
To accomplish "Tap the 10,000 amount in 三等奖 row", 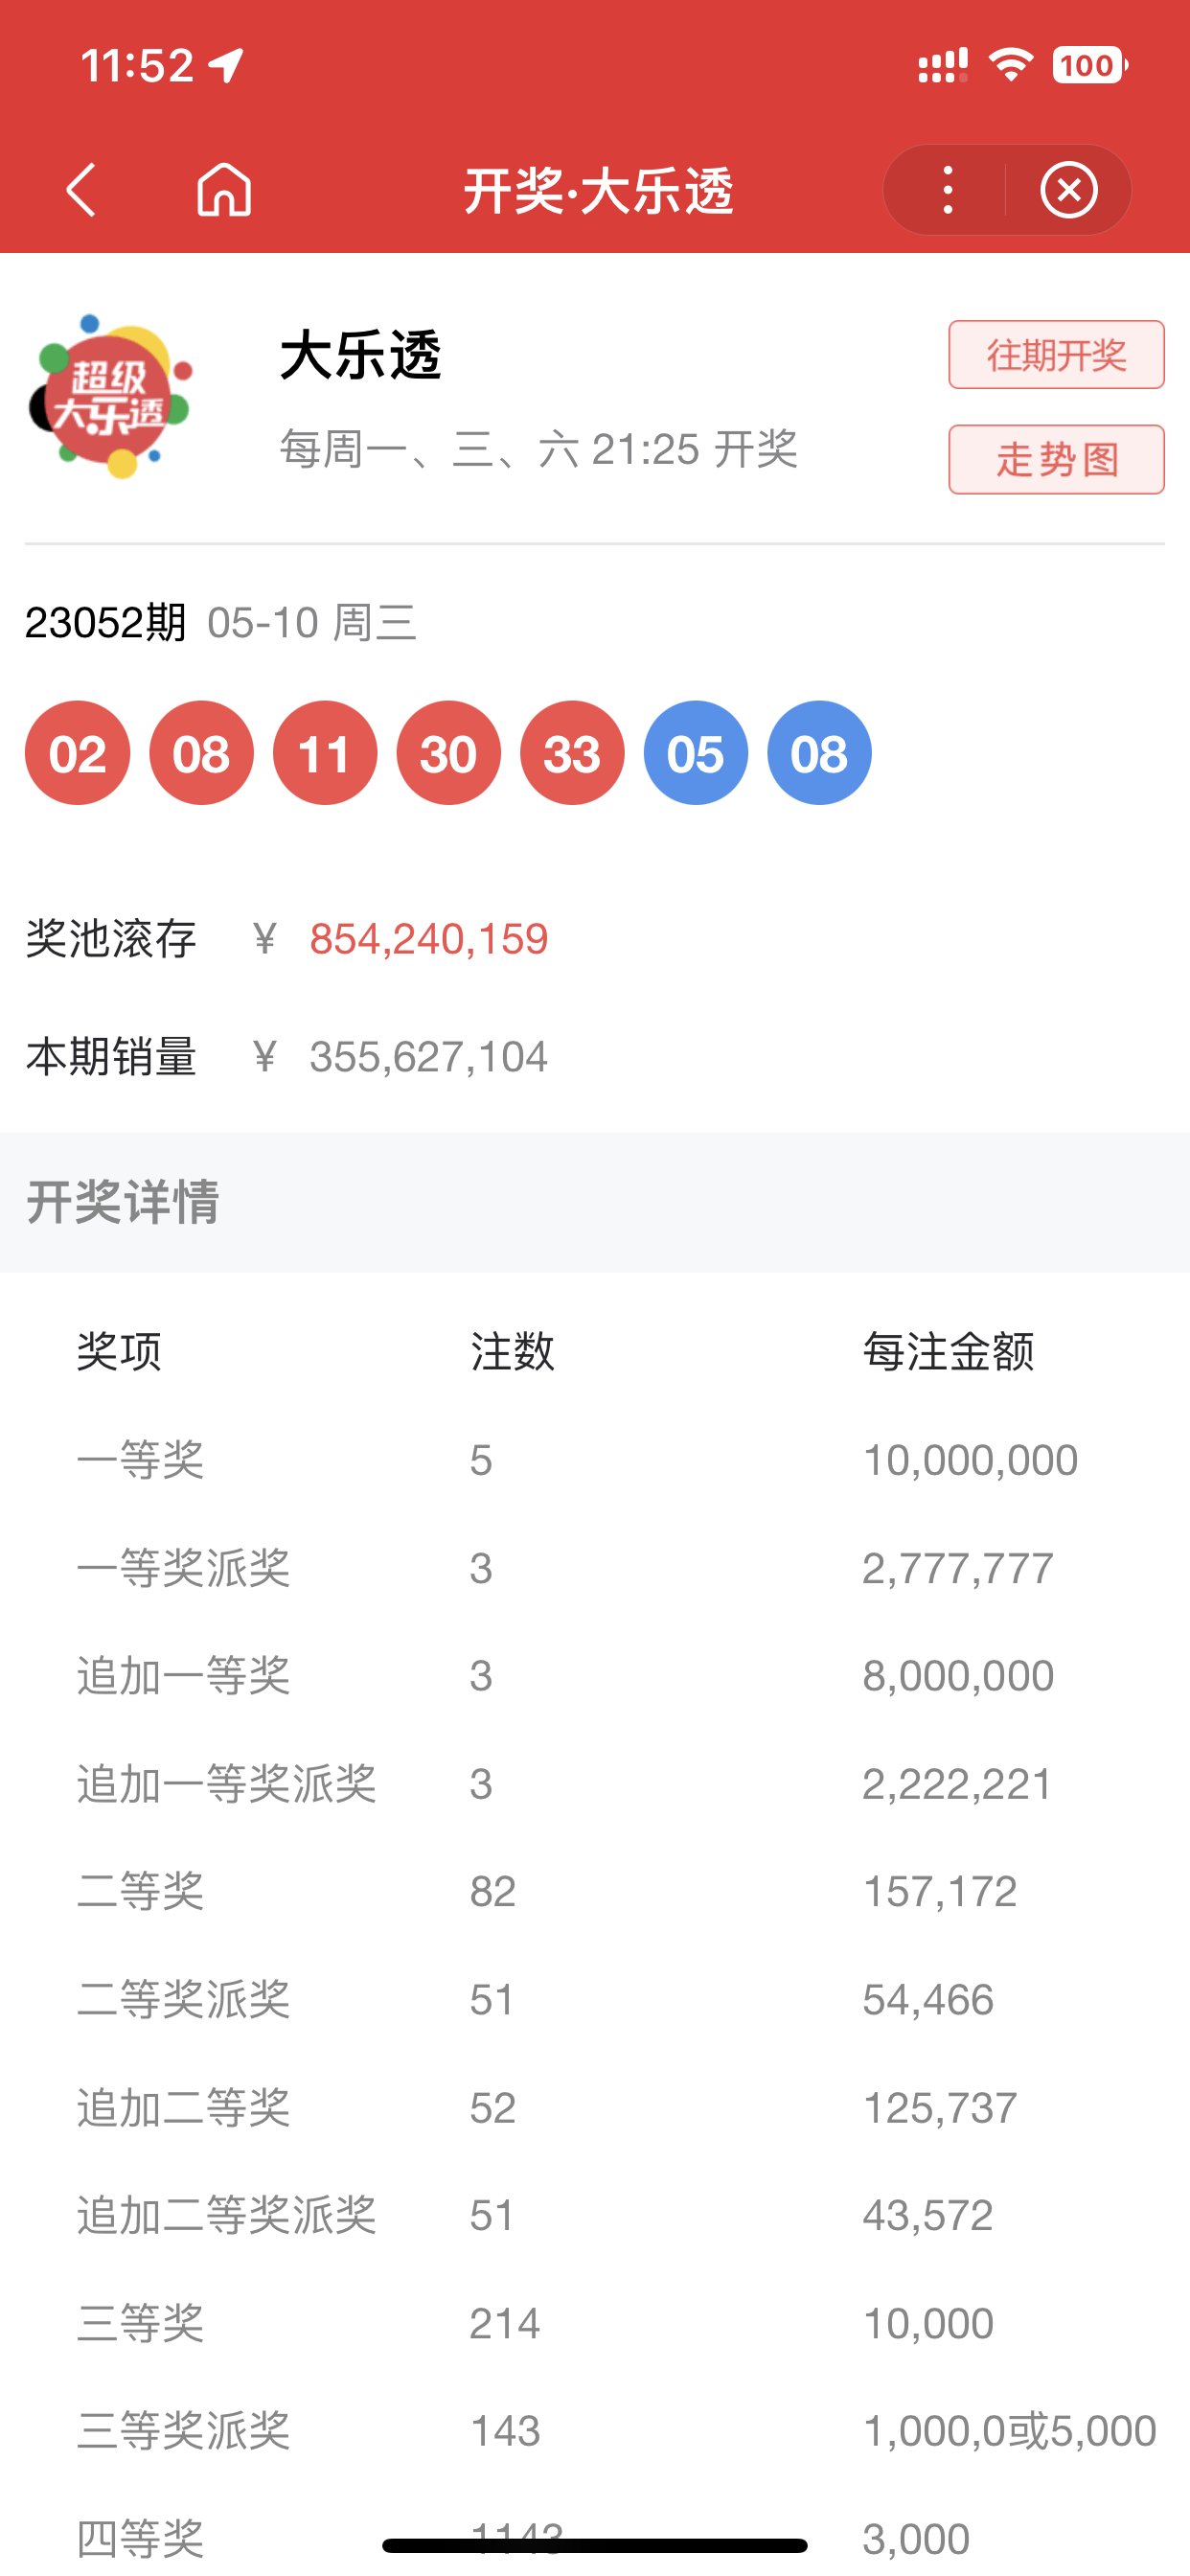I will point(928,2323).
